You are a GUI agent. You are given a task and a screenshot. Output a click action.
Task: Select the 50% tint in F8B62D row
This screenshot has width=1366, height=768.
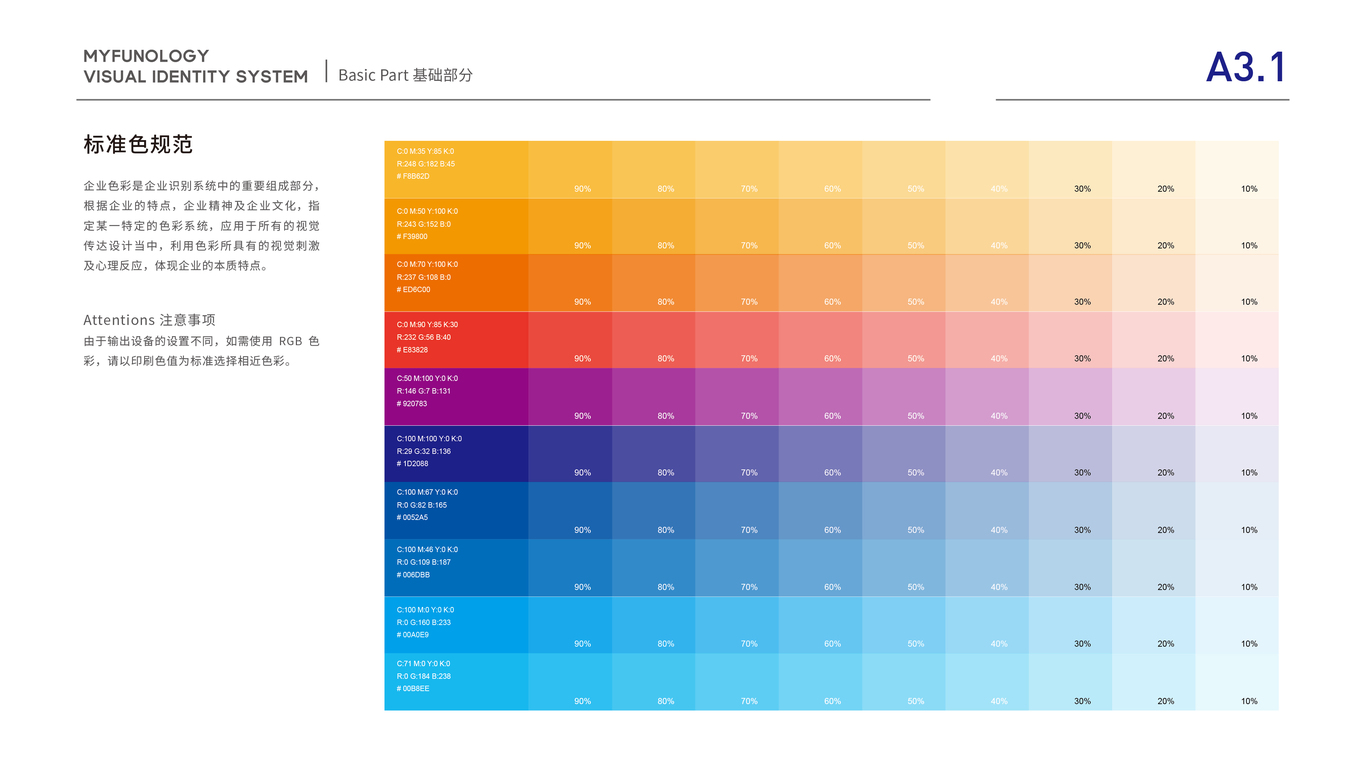904,169
